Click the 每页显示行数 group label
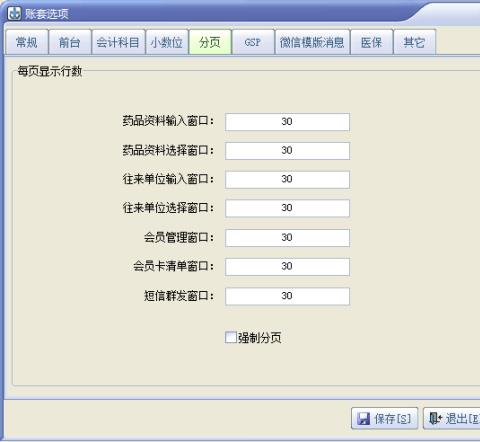The height and width of the screenshot is (442, 480). tap(50, 71)
